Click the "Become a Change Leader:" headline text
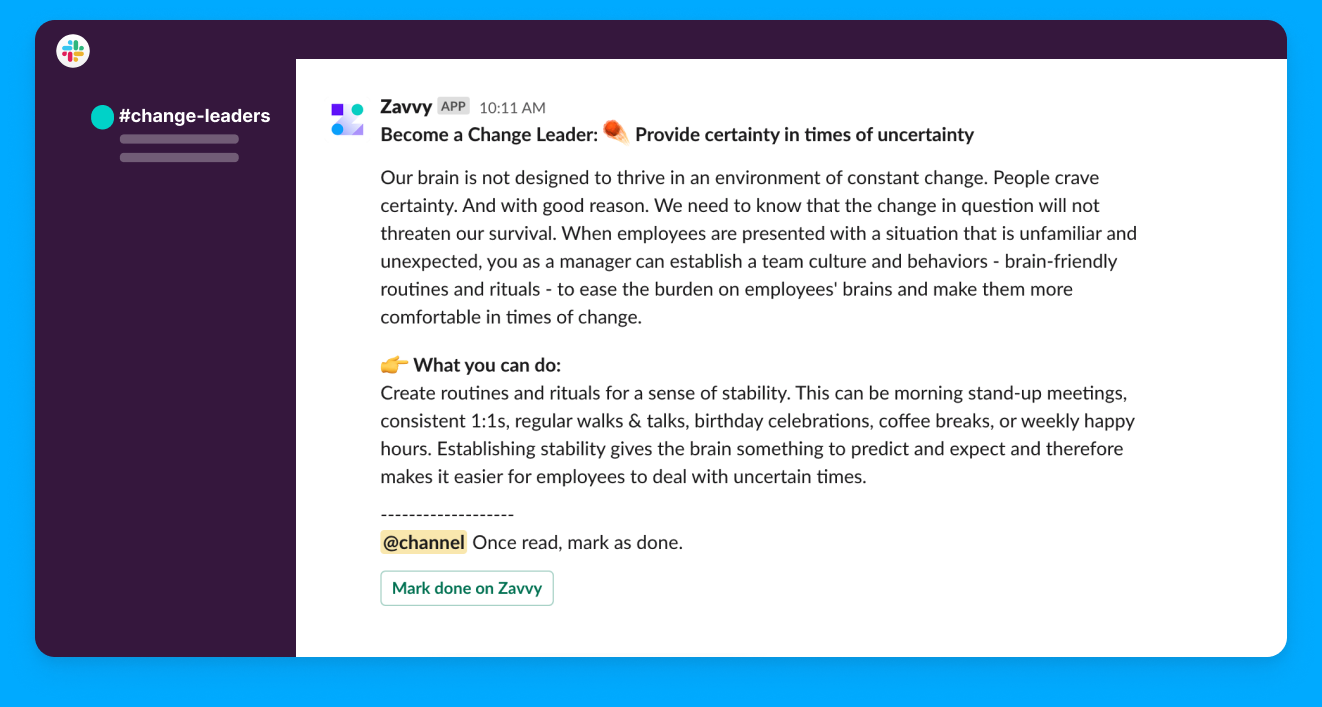The width and height of the screenshot is (1322, 707). 489,135
